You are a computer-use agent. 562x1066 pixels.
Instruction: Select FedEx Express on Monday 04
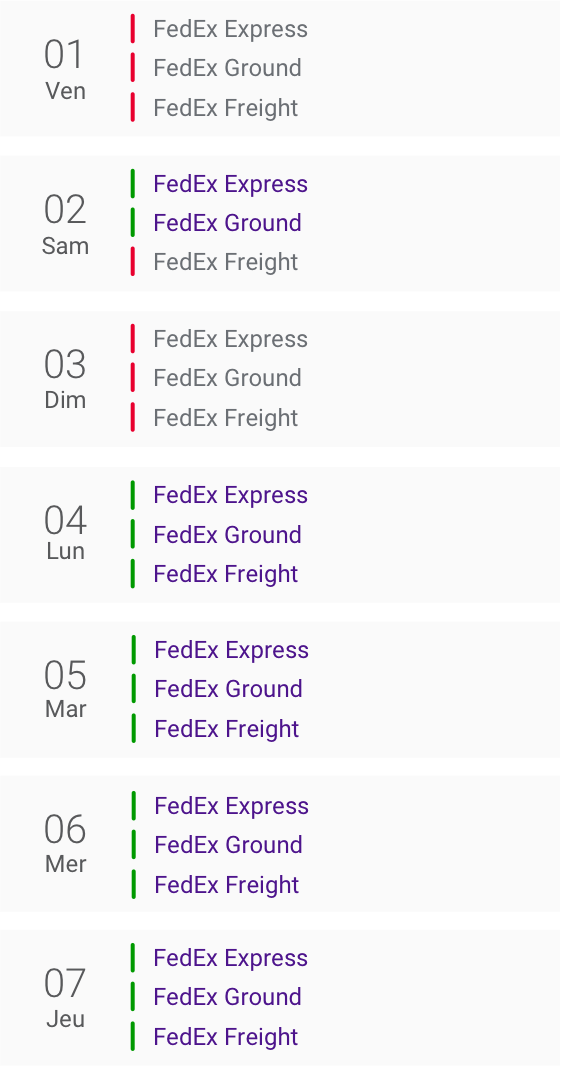[230, 495]
